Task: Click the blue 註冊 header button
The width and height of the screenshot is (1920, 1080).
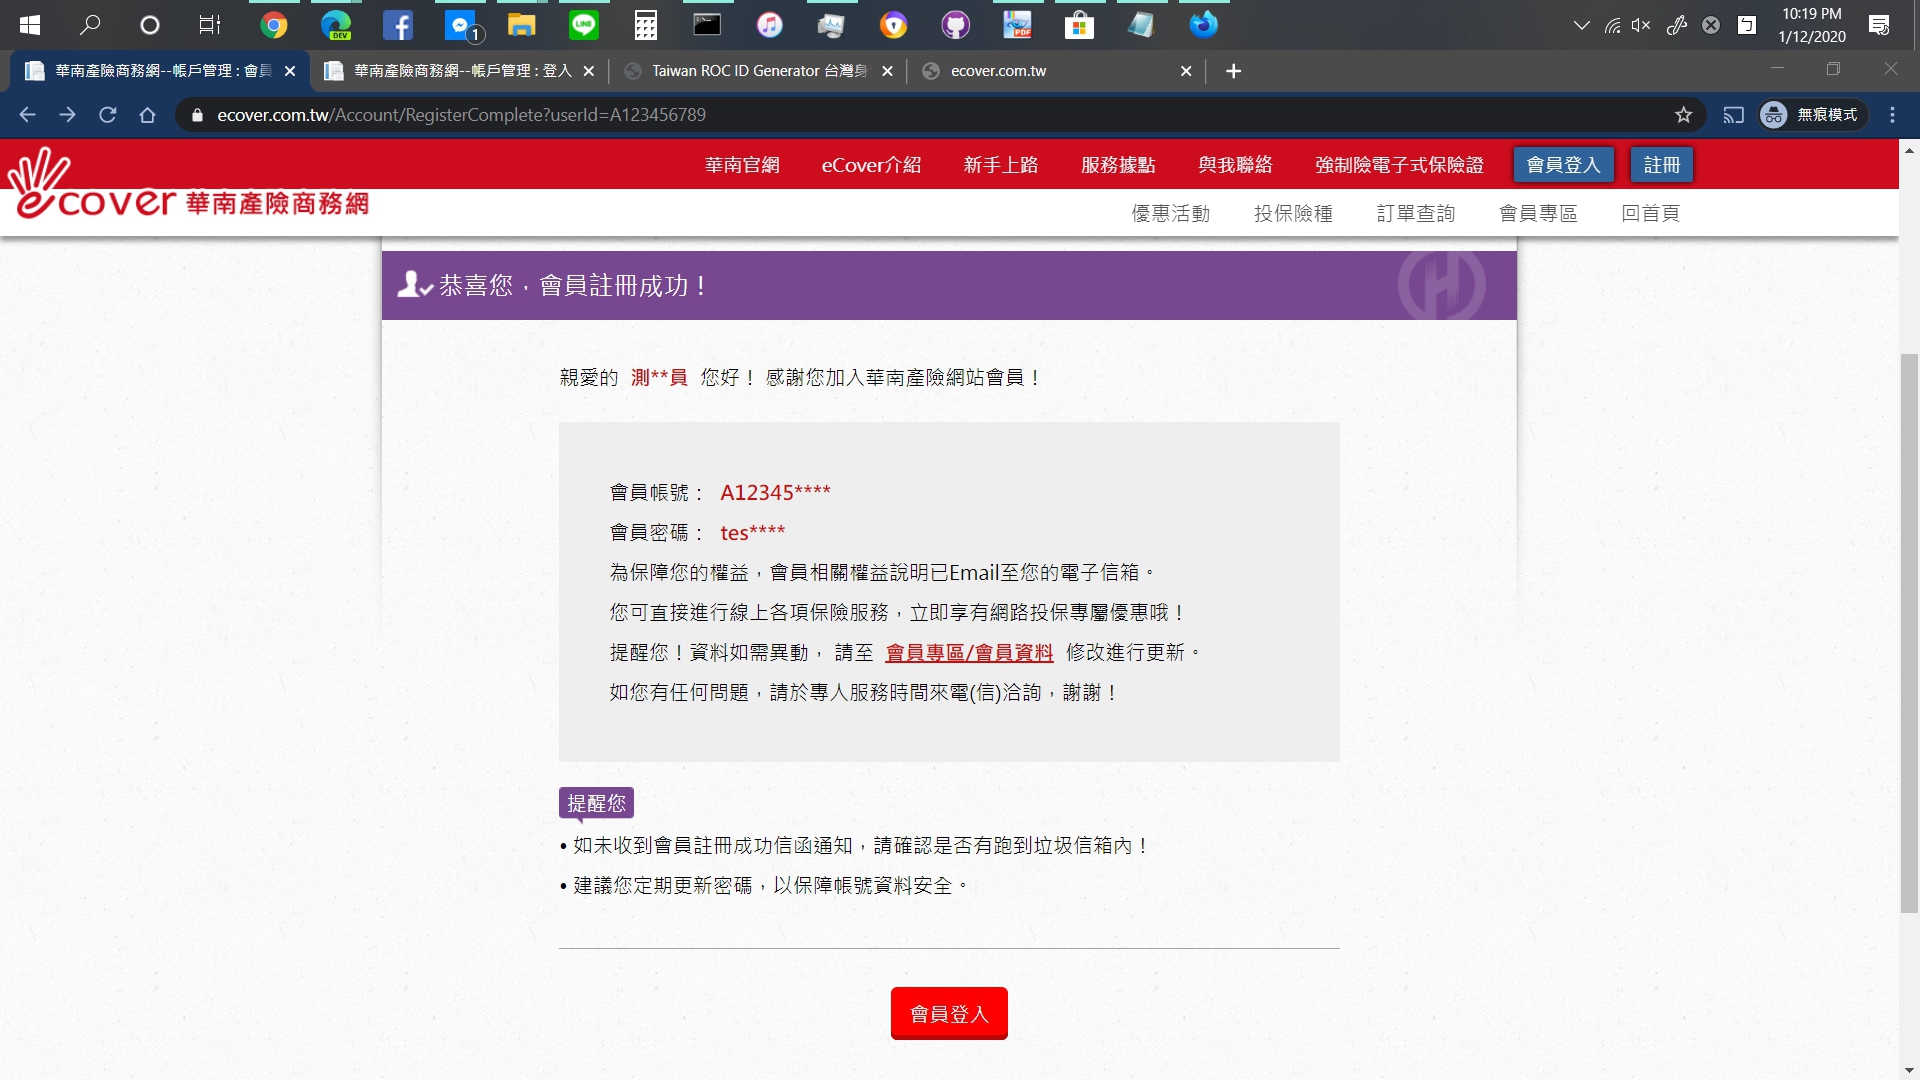Action: (1662, 165)
